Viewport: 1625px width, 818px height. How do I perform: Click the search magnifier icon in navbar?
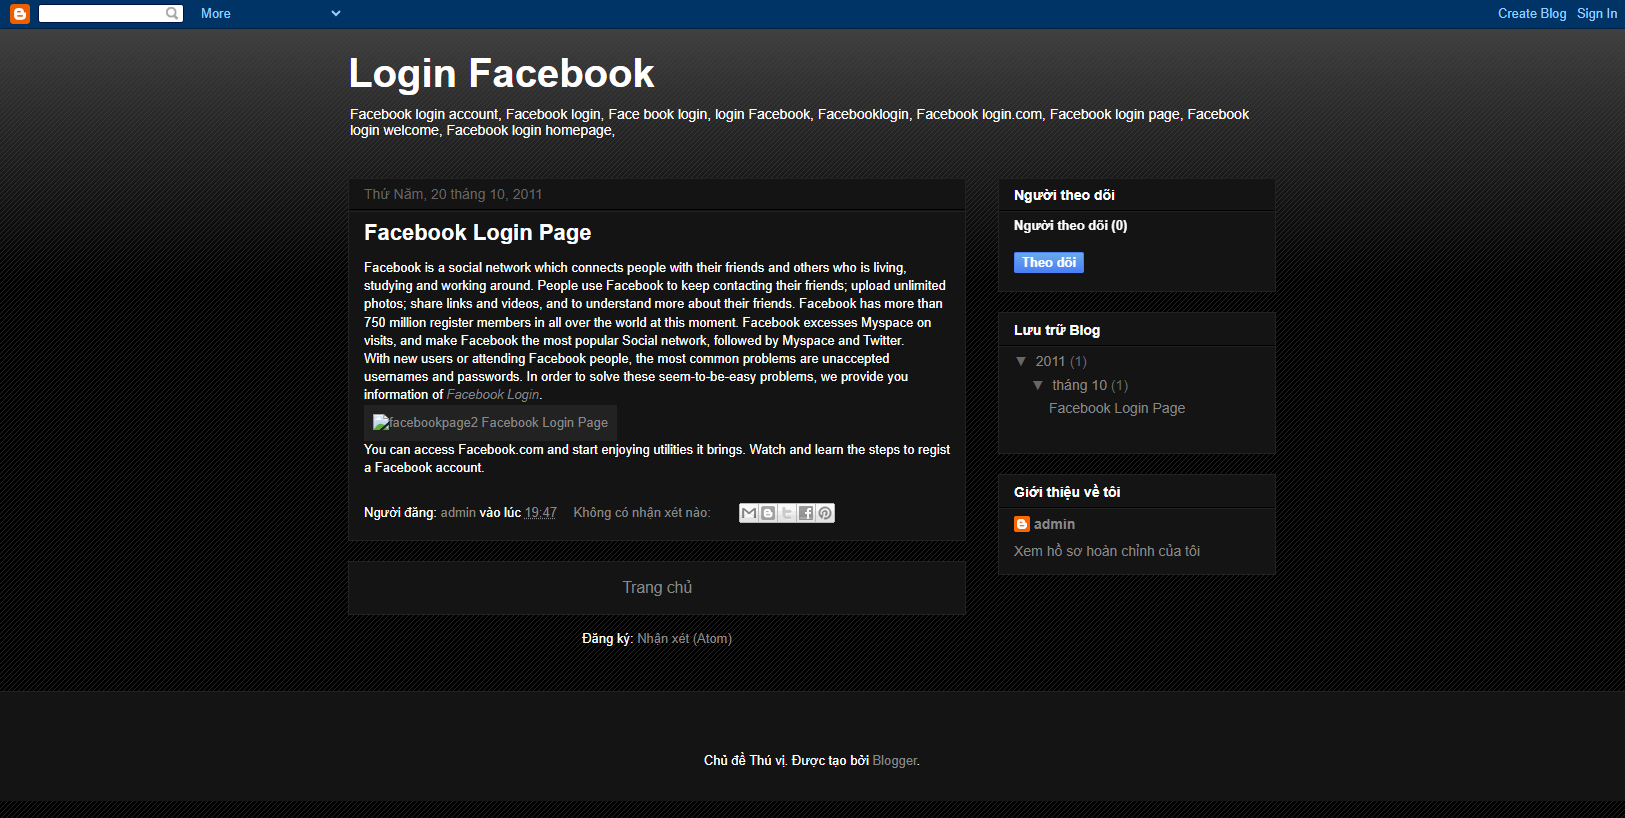(172, 13)
